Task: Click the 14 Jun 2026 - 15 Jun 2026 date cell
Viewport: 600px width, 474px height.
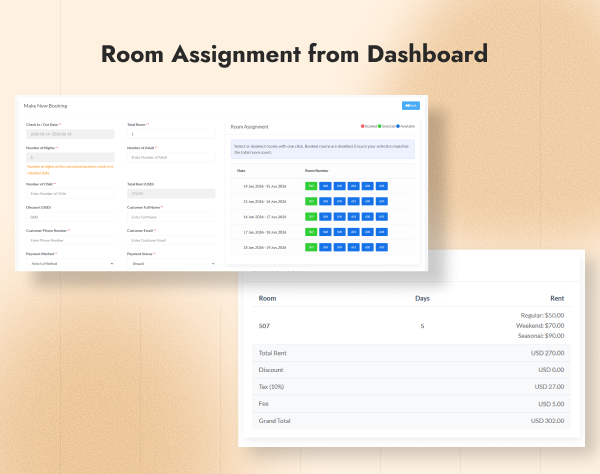Action: pyautogui.click(x=265, y=186)
